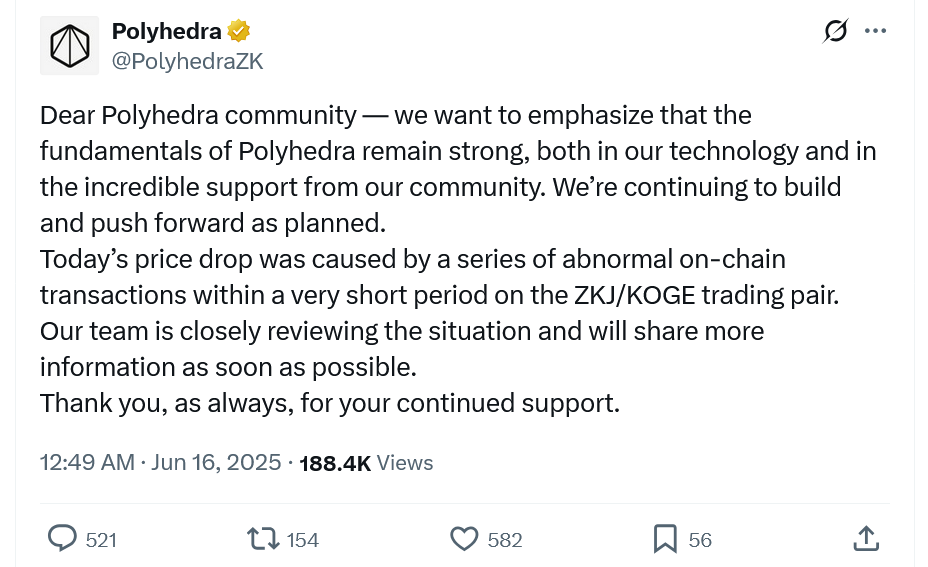Open the three-dot more options menu
Image resolution: width=928 pixels, height=567 pixels.
pos(876,31)
